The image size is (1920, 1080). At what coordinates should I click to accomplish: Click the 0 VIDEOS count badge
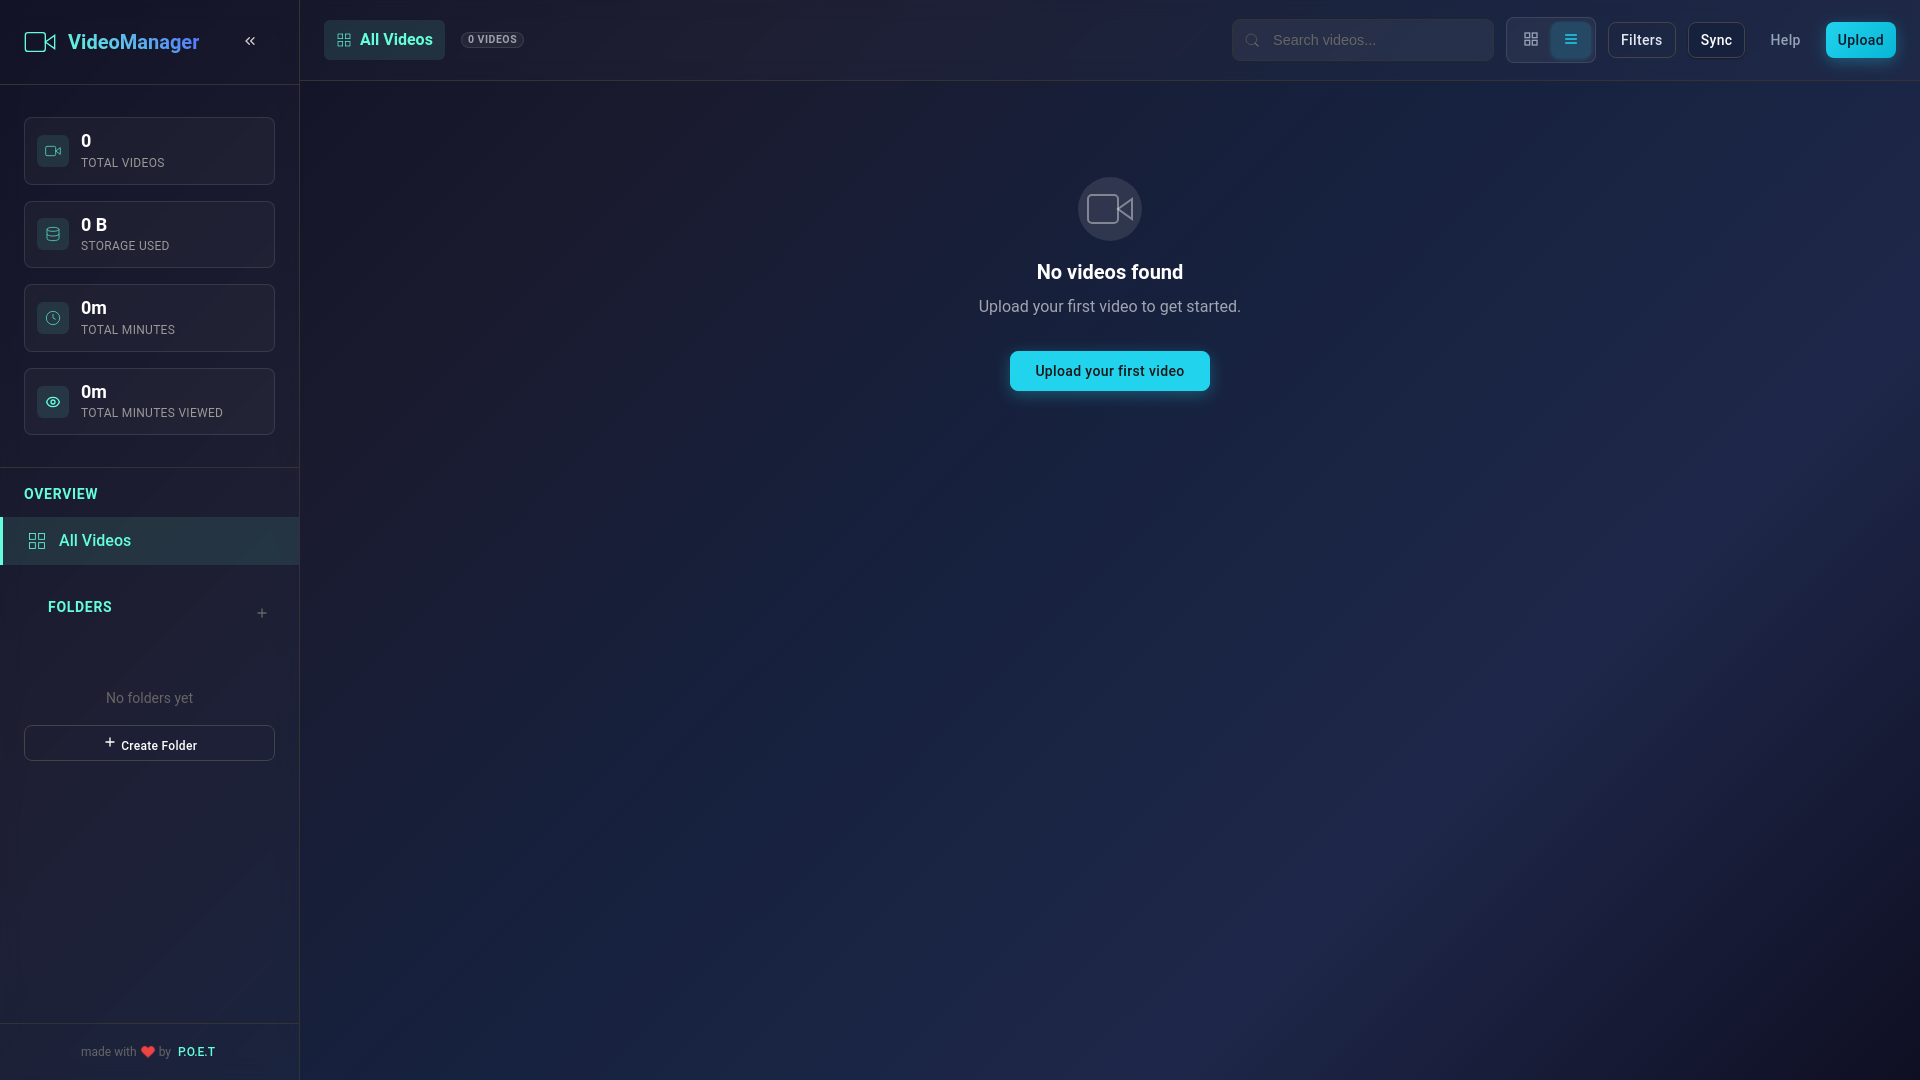(492, 40)
